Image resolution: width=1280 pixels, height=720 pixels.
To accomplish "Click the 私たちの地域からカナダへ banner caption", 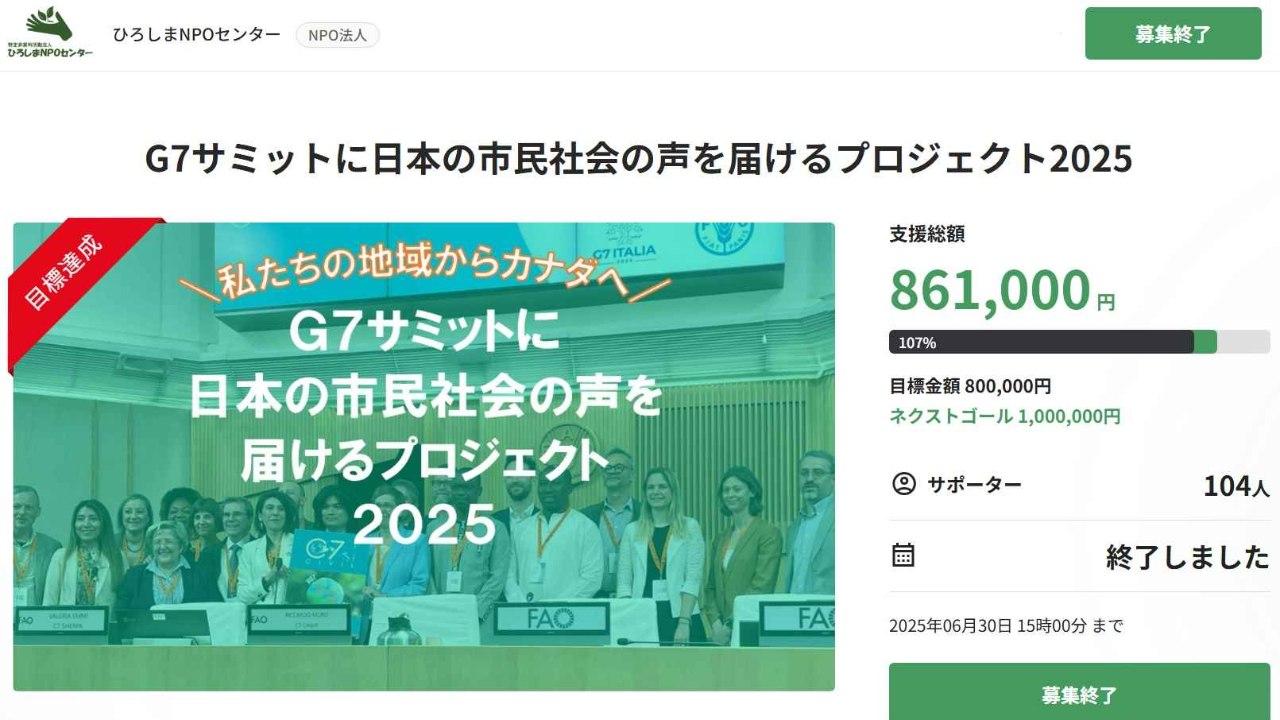I will pyautogui.click(x=424, y=275).
